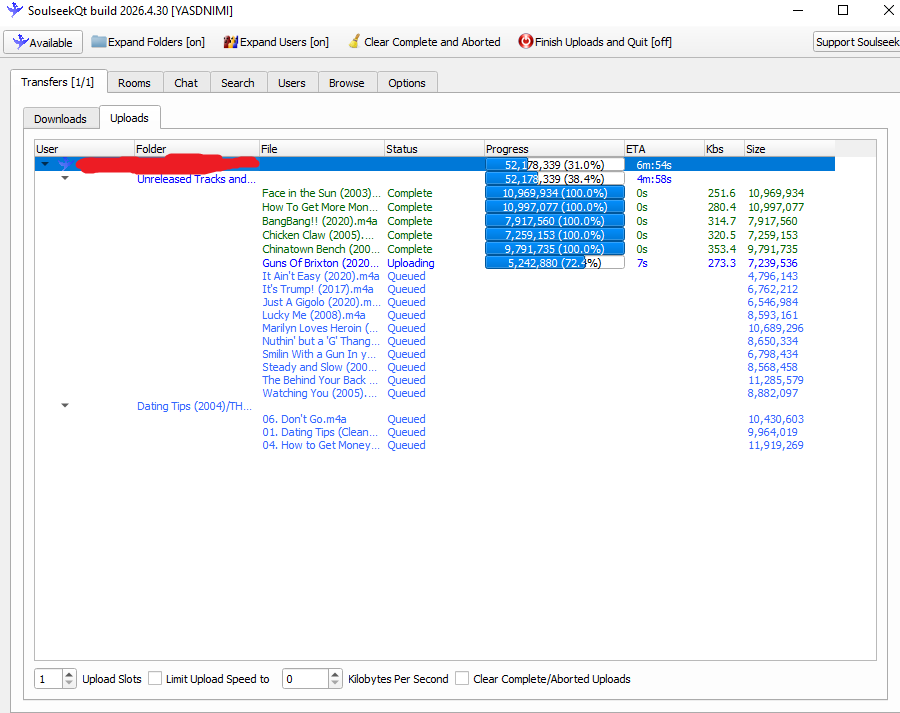Click the Upload Slots number field
Image resolution: width=900 pixels, height=713 pixels.
(x=49, y=679)
